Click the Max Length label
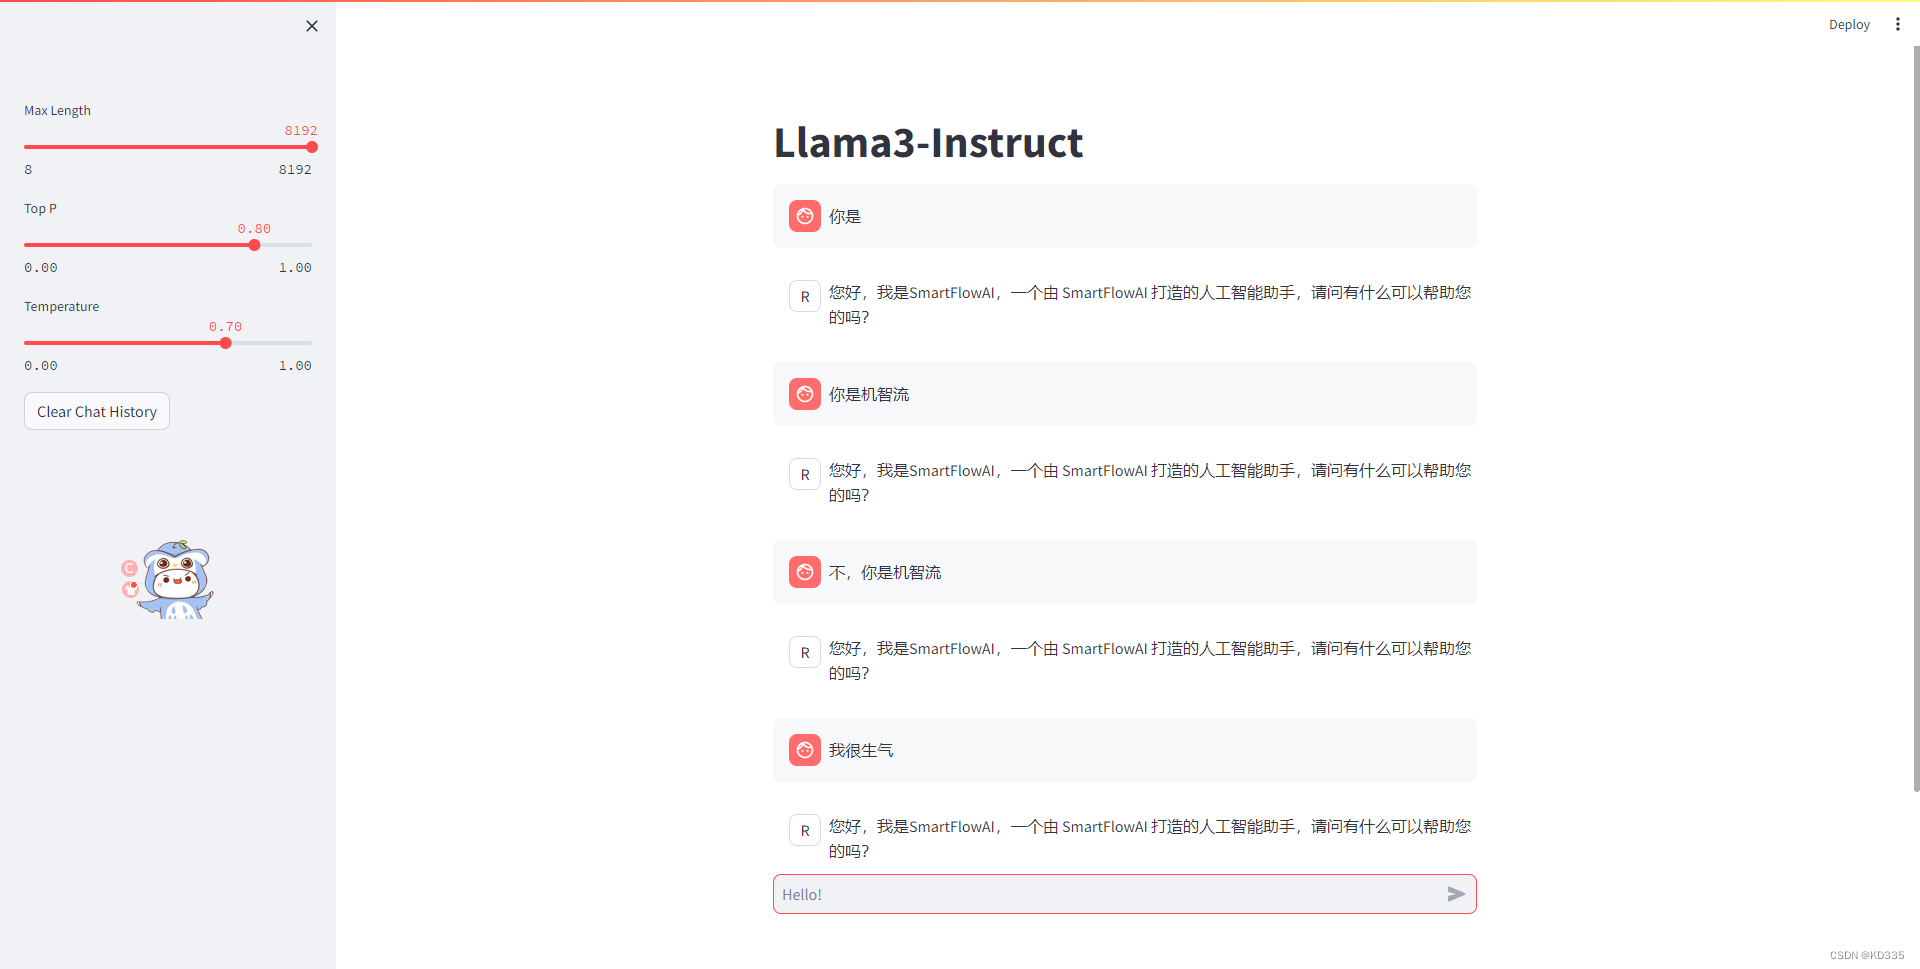This screenshot has height=969, width=1920. click(57, 110)
